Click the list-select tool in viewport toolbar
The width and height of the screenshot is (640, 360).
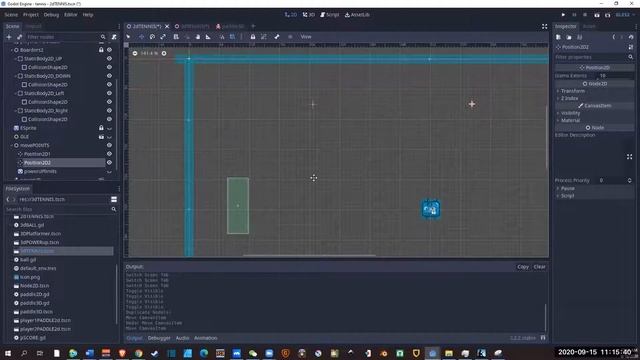176,37
